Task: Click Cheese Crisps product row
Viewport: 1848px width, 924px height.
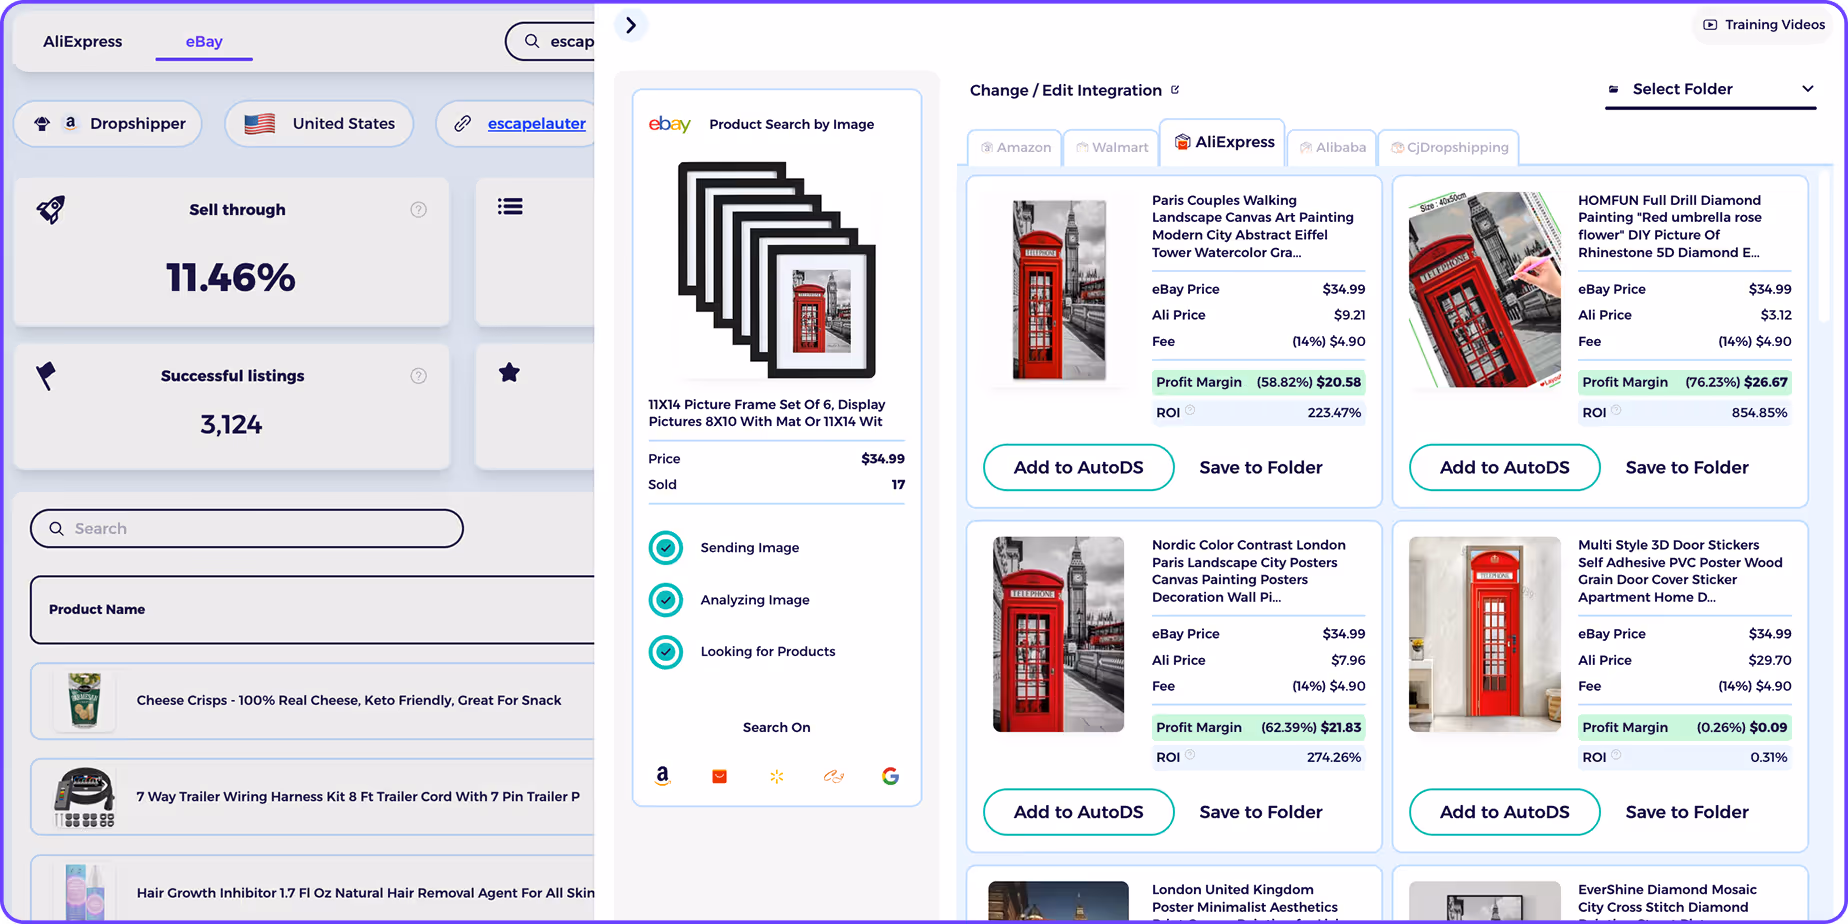Action: click(313, 701)
